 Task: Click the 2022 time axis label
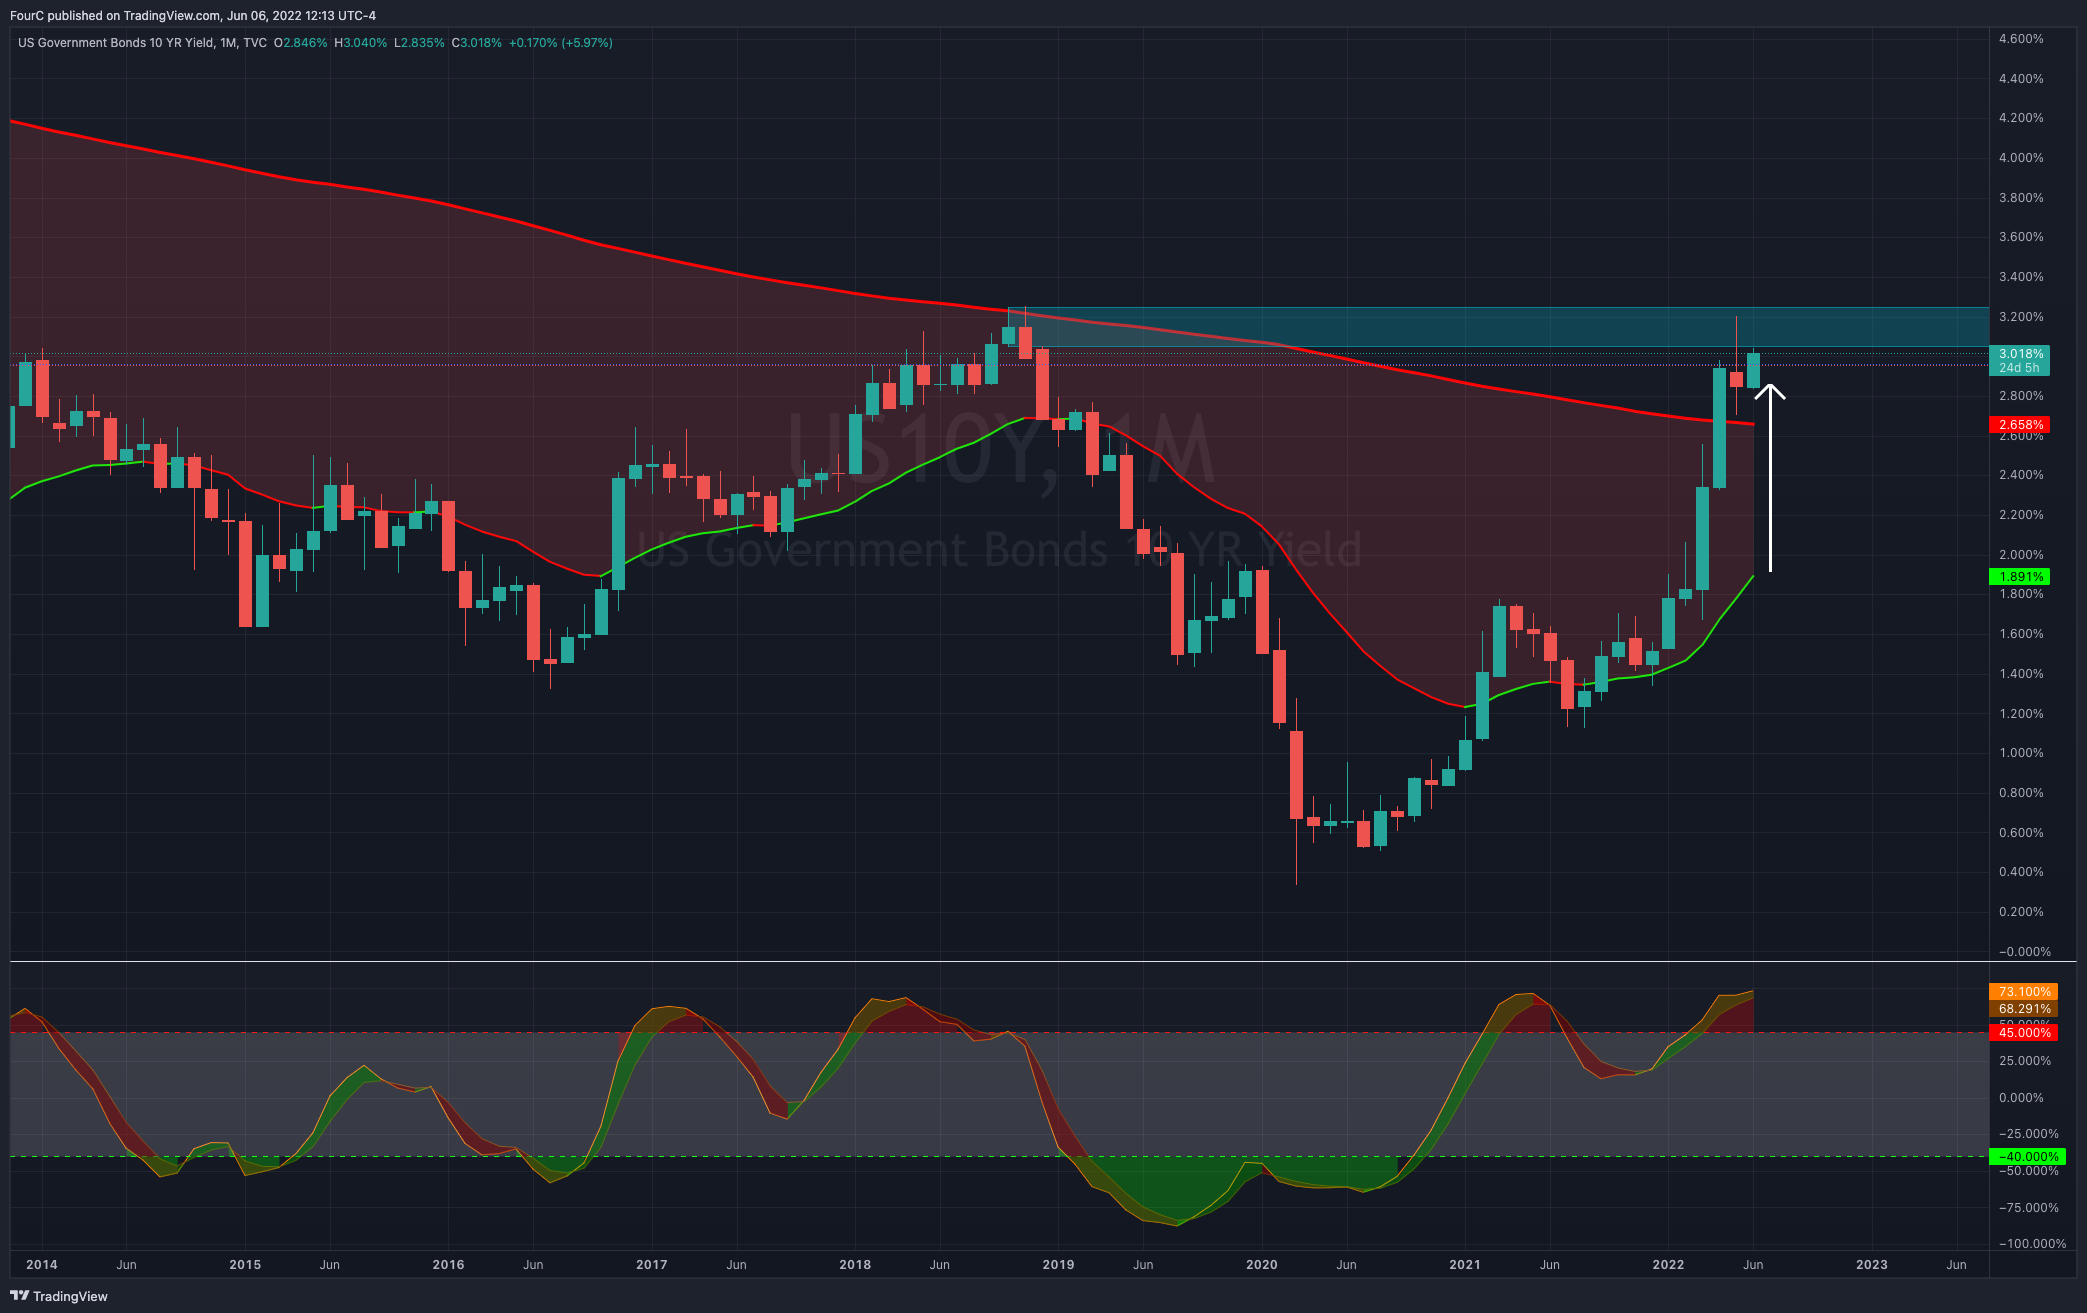click(x=1668, y=1265)
